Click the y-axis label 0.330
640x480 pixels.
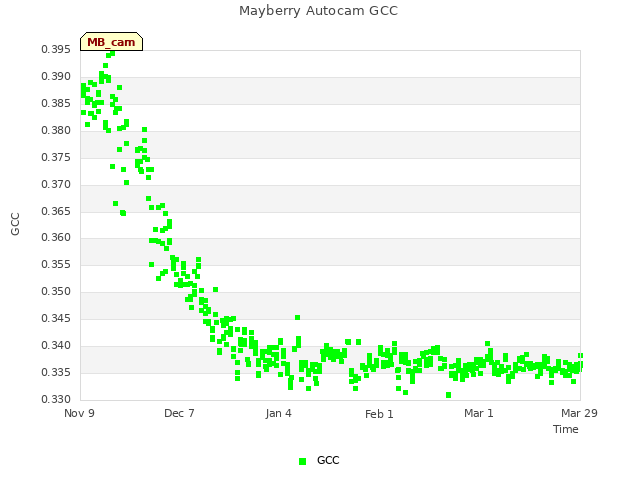(56, 399)
